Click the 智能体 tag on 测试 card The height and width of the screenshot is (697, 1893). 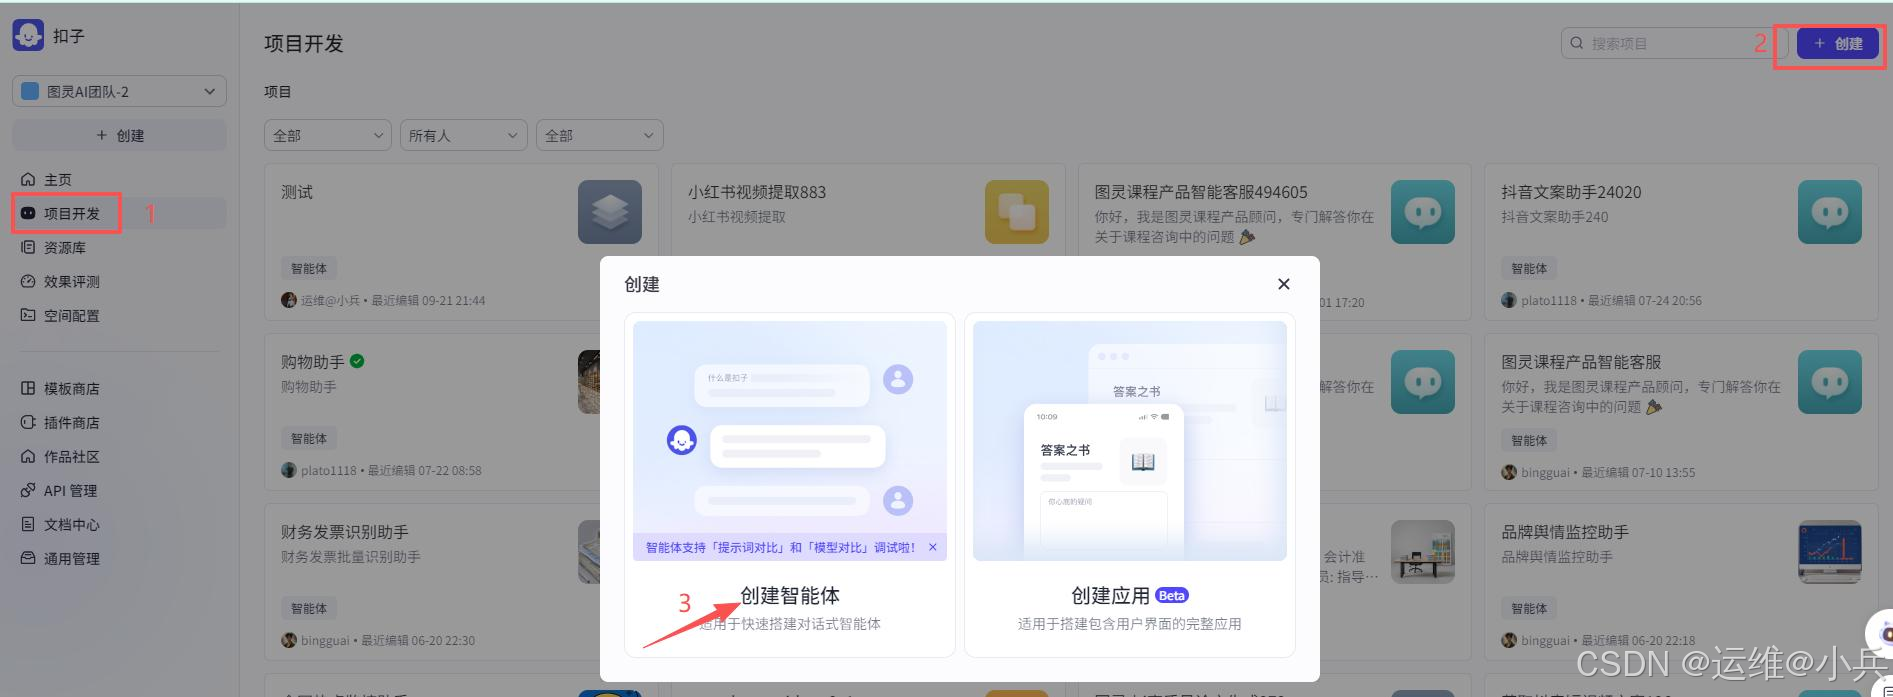(x=309, y=268)
